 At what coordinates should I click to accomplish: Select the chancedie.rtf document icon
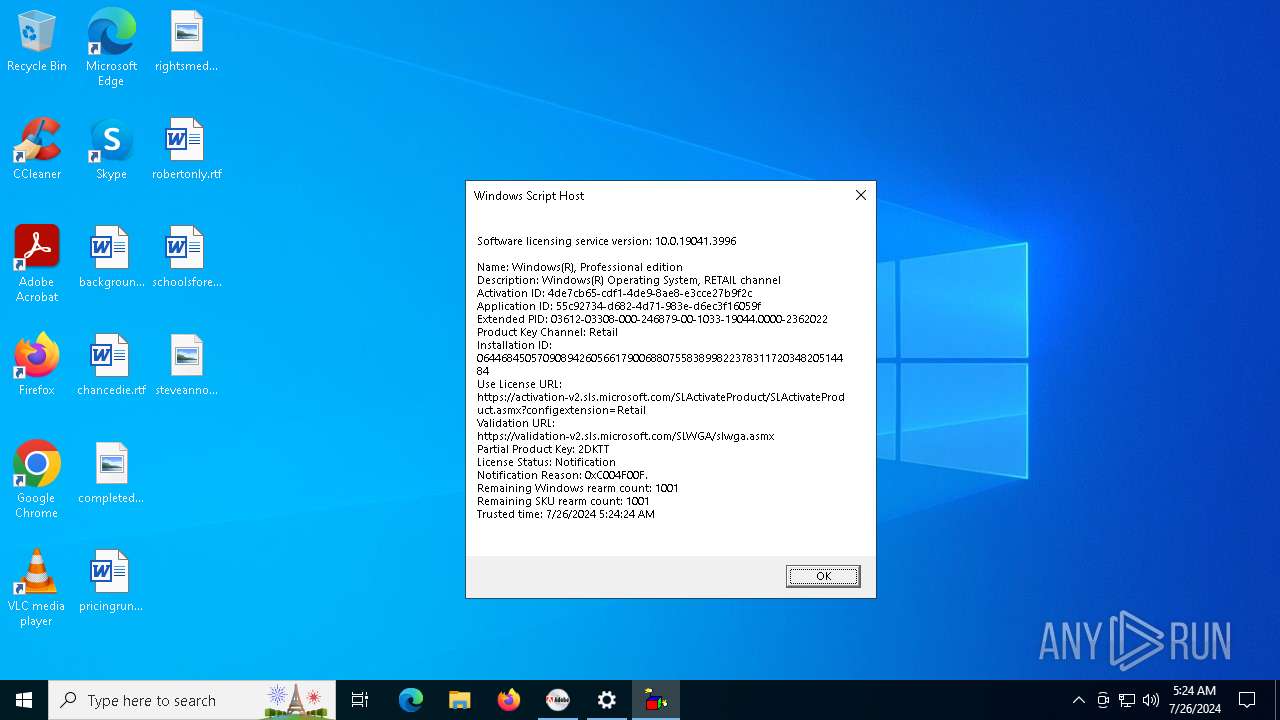pyautogui.click(x=111, y=366)
